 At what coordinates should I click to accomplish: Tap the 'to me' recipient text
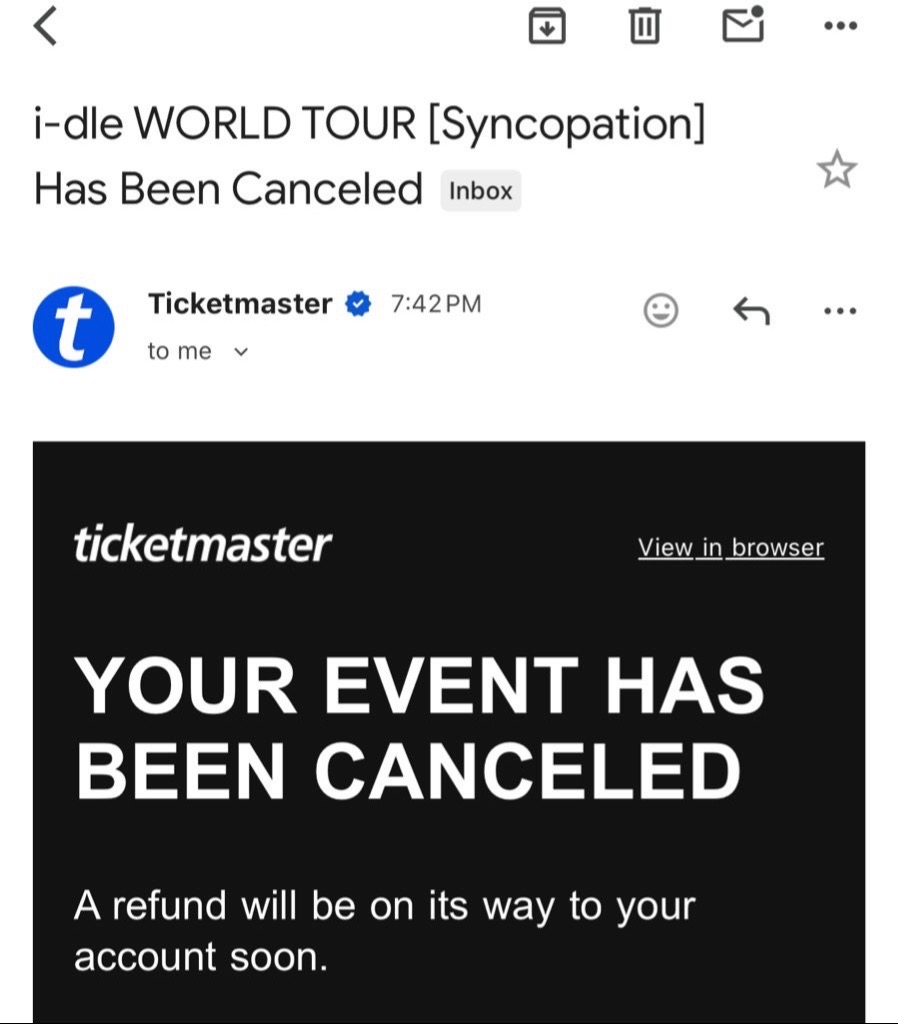(180, 351)
